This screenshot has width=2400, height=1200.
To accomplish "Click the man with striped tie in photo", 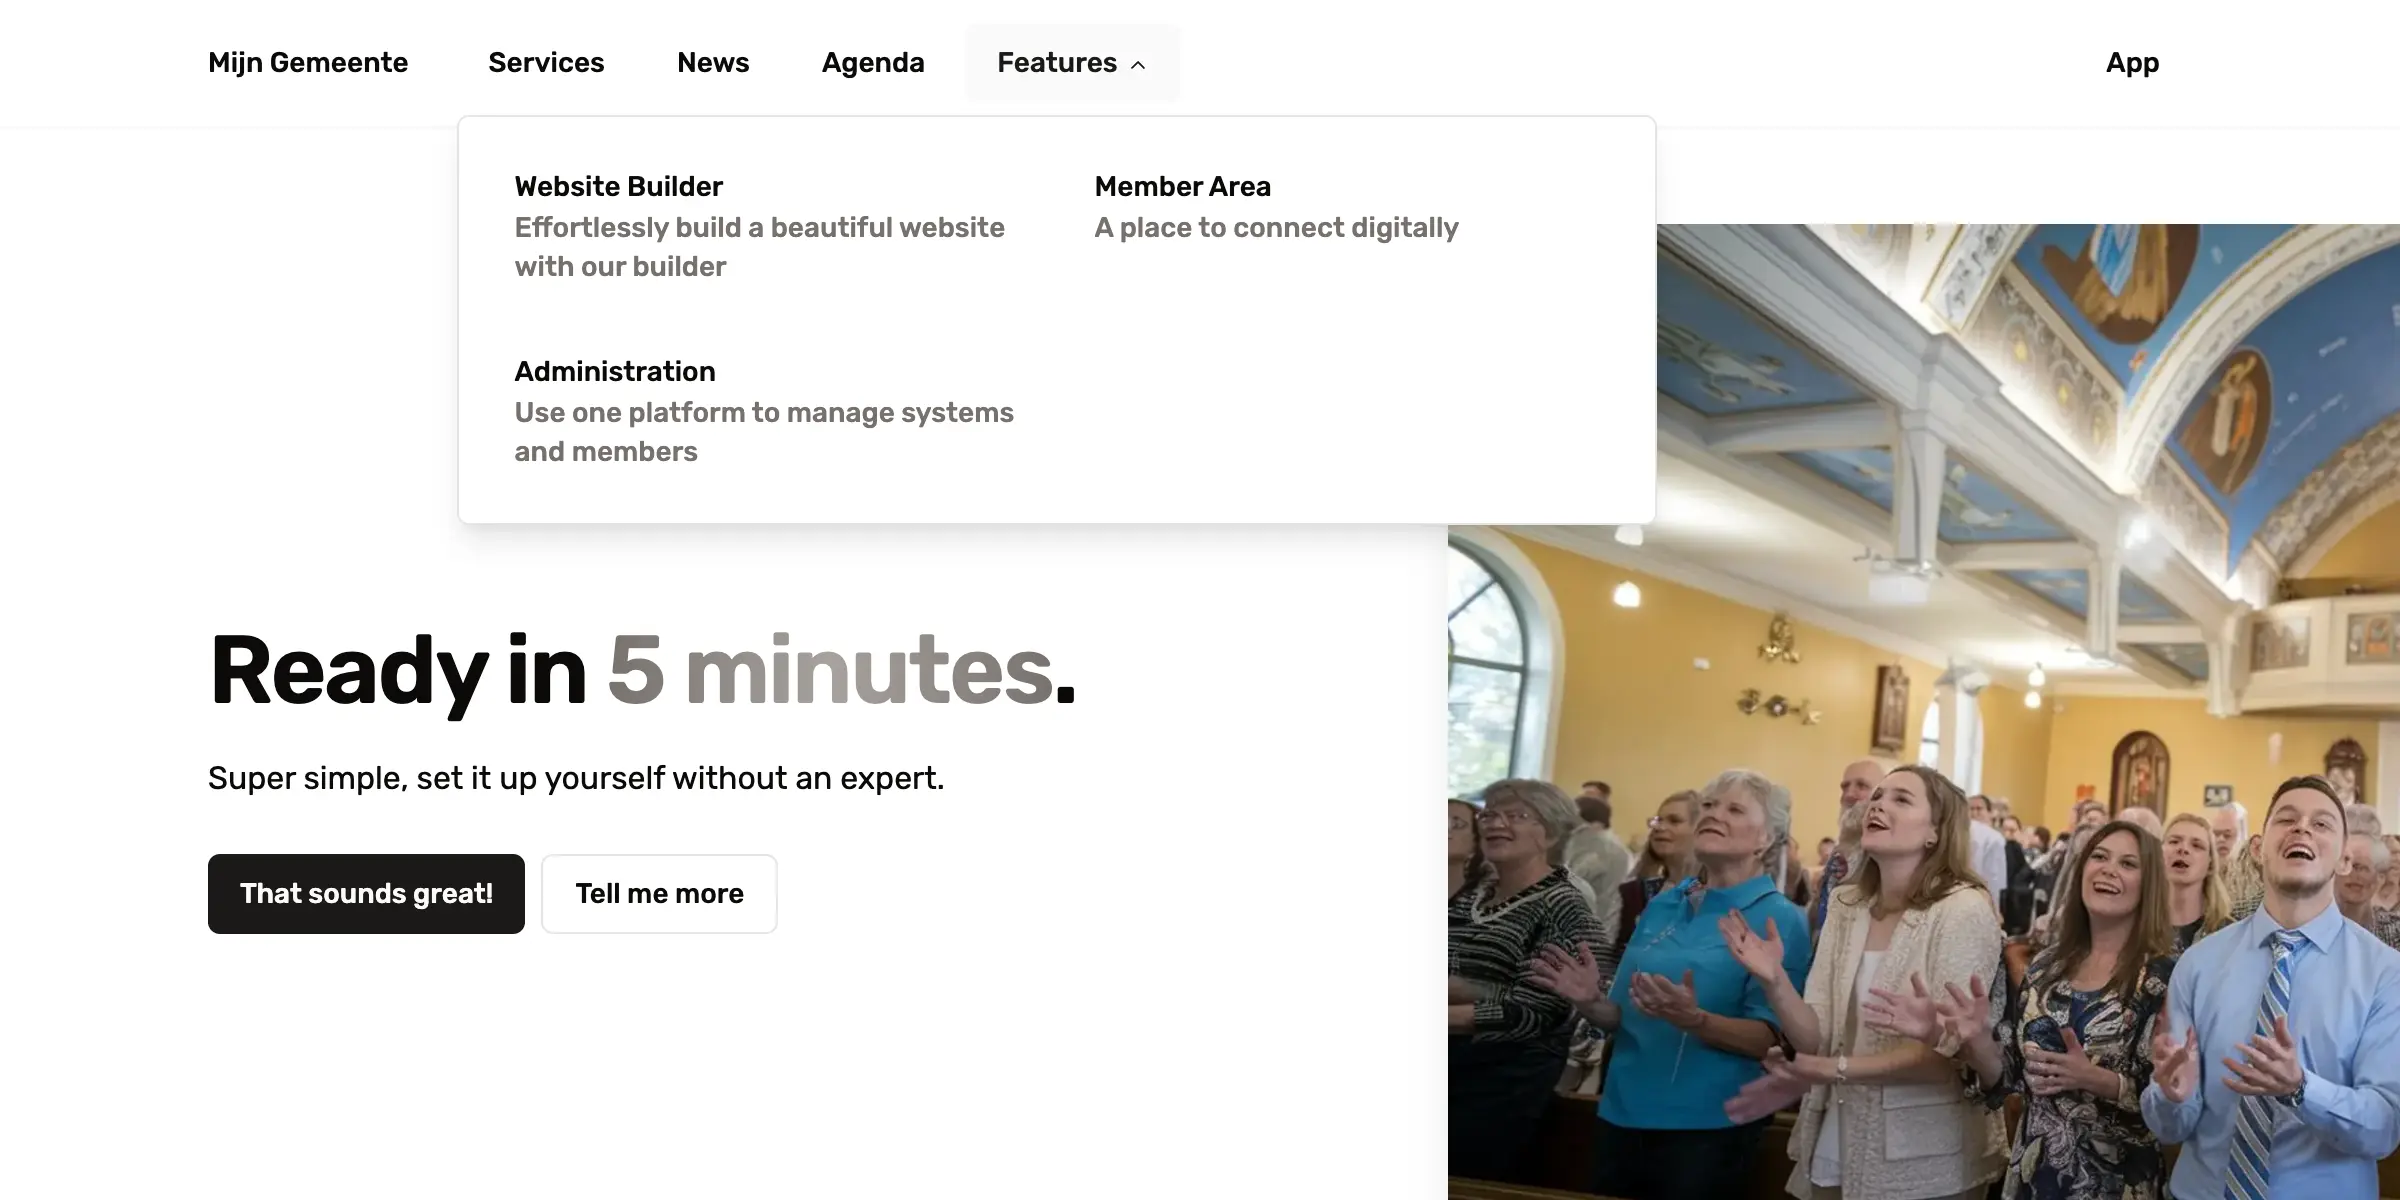I will pos(2290,960).
